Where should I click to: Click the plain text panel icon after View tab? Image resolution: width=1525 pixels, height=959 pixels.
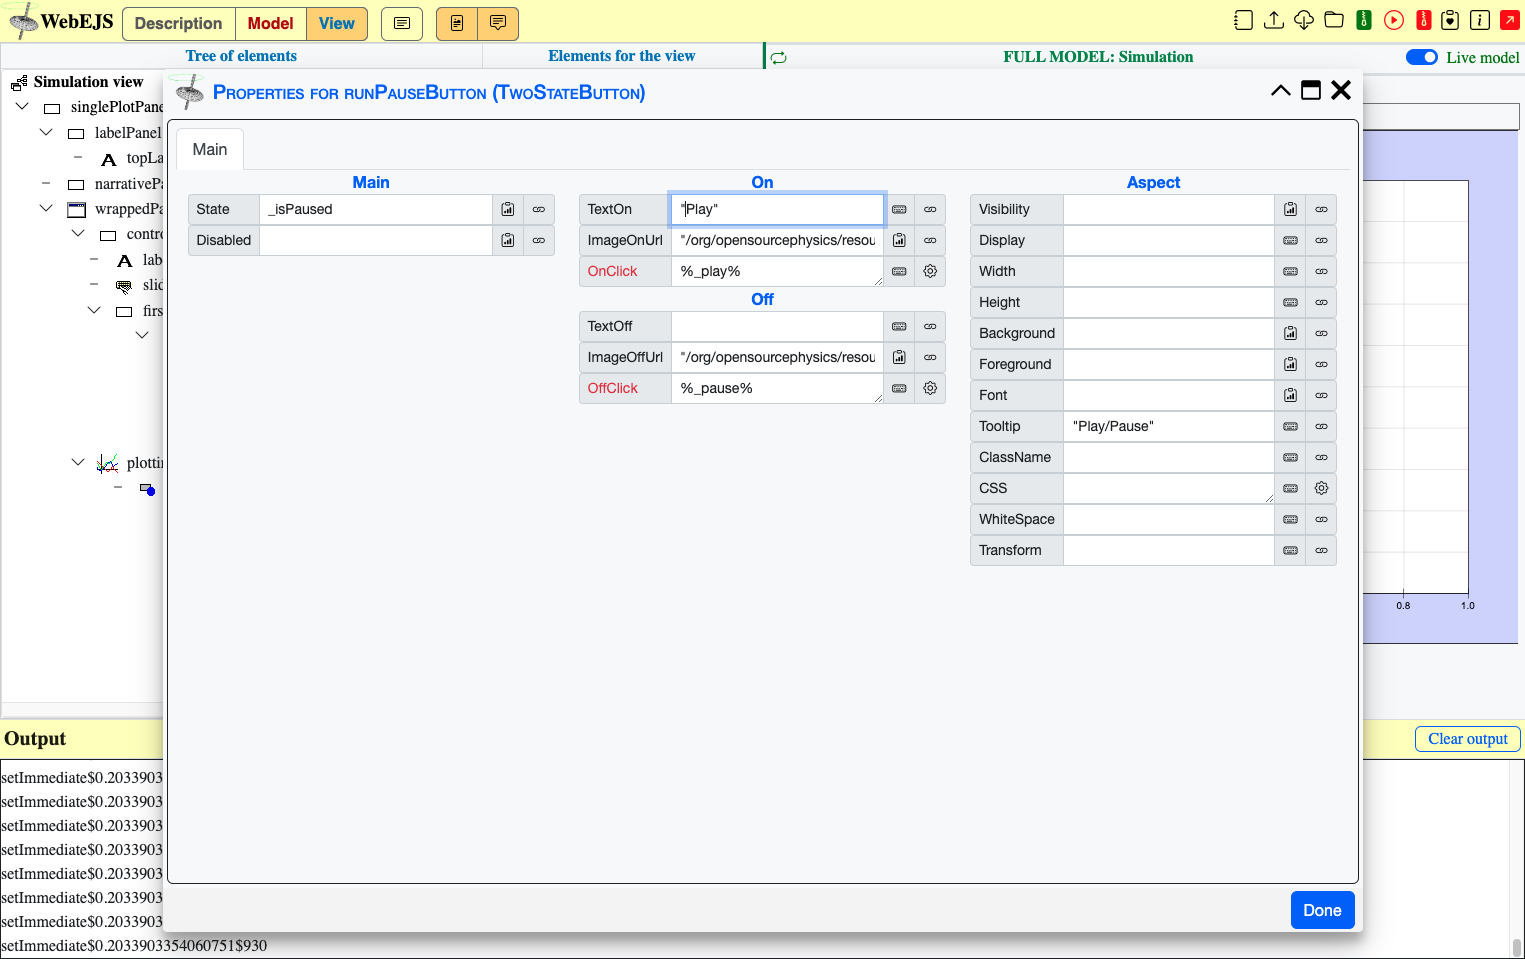click(x=402, y=24)
